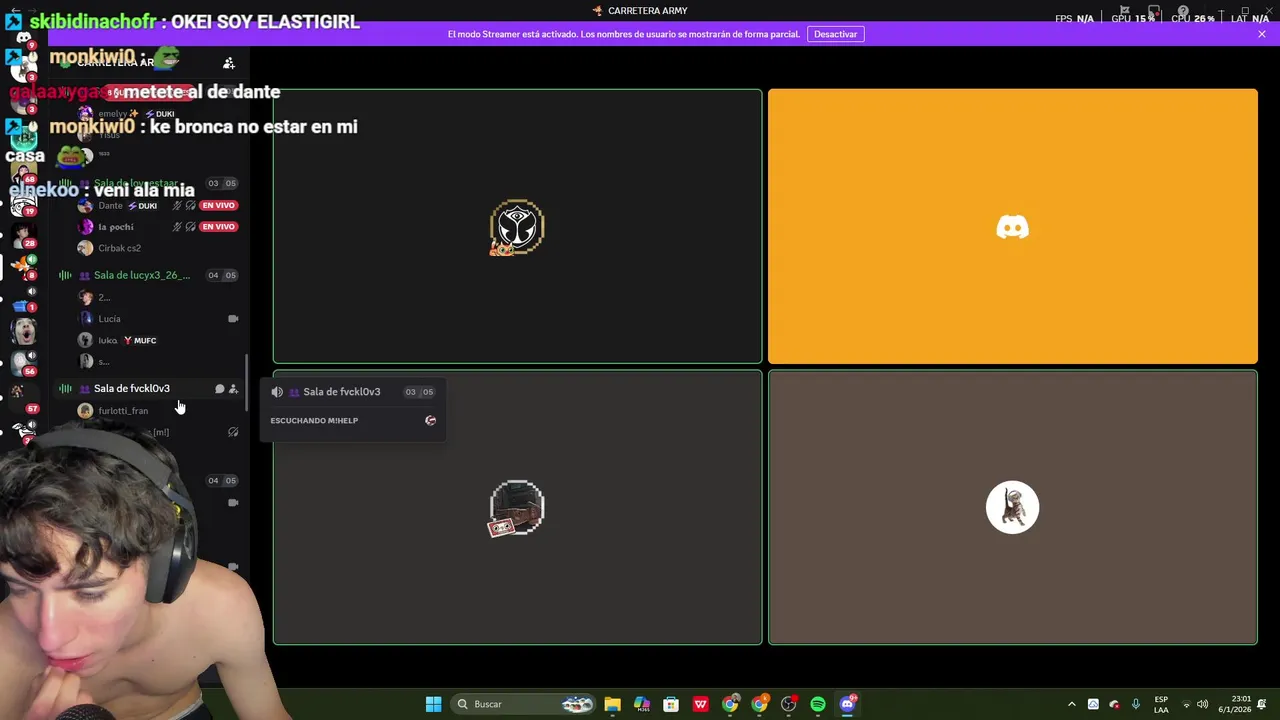Click the EN VIVO badge next to Dante
Image resolution: width=1280 pixels, height=720 pixels.
pos(218,205)
